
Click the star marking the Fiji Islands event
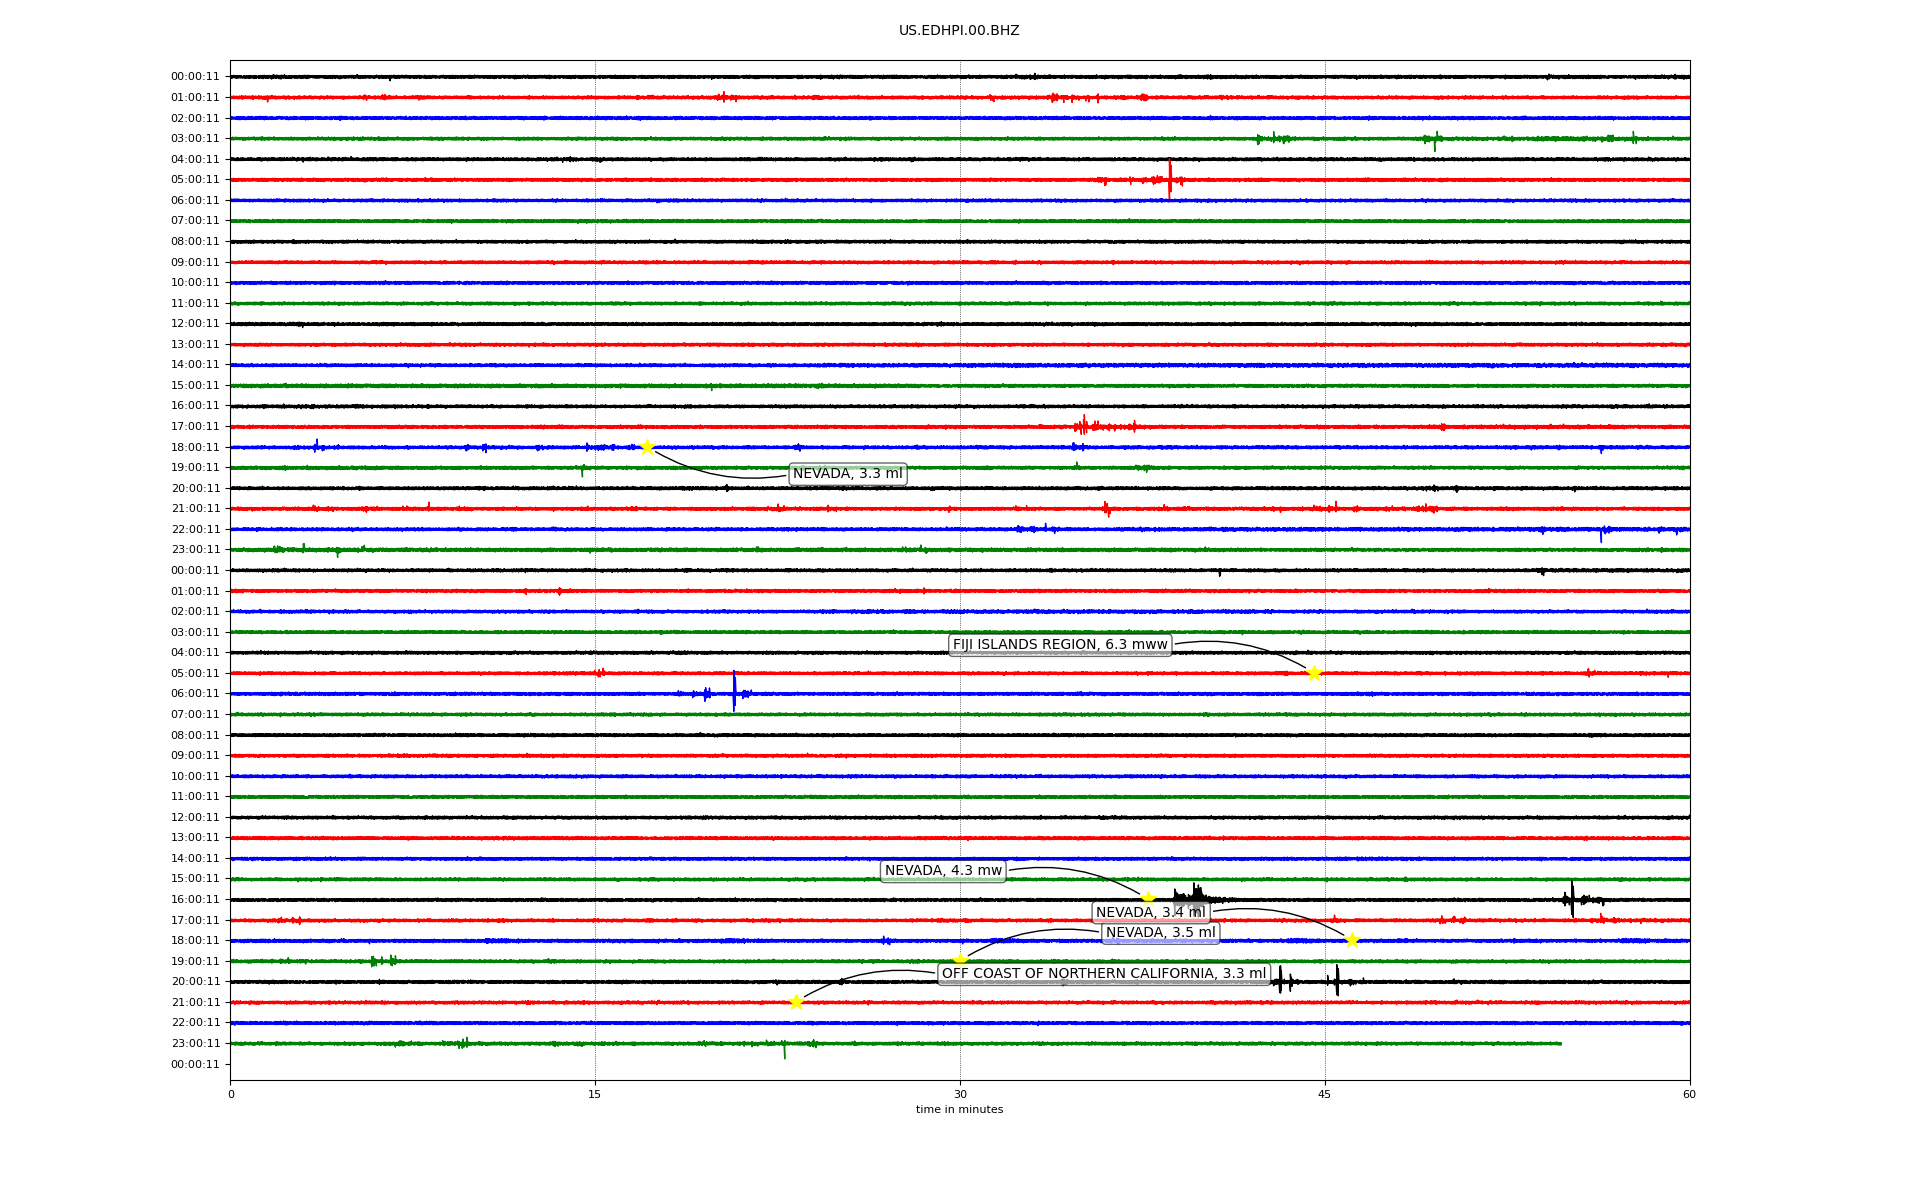[1314, 673]
